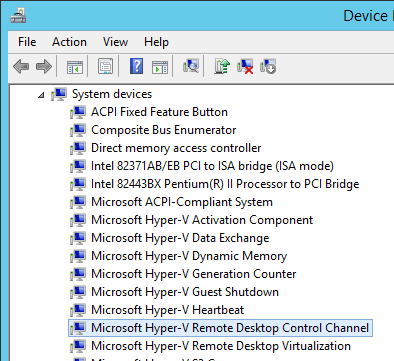
Task: Select Microsoft Hyper-V Guest Shutdown
Action: 185,292
